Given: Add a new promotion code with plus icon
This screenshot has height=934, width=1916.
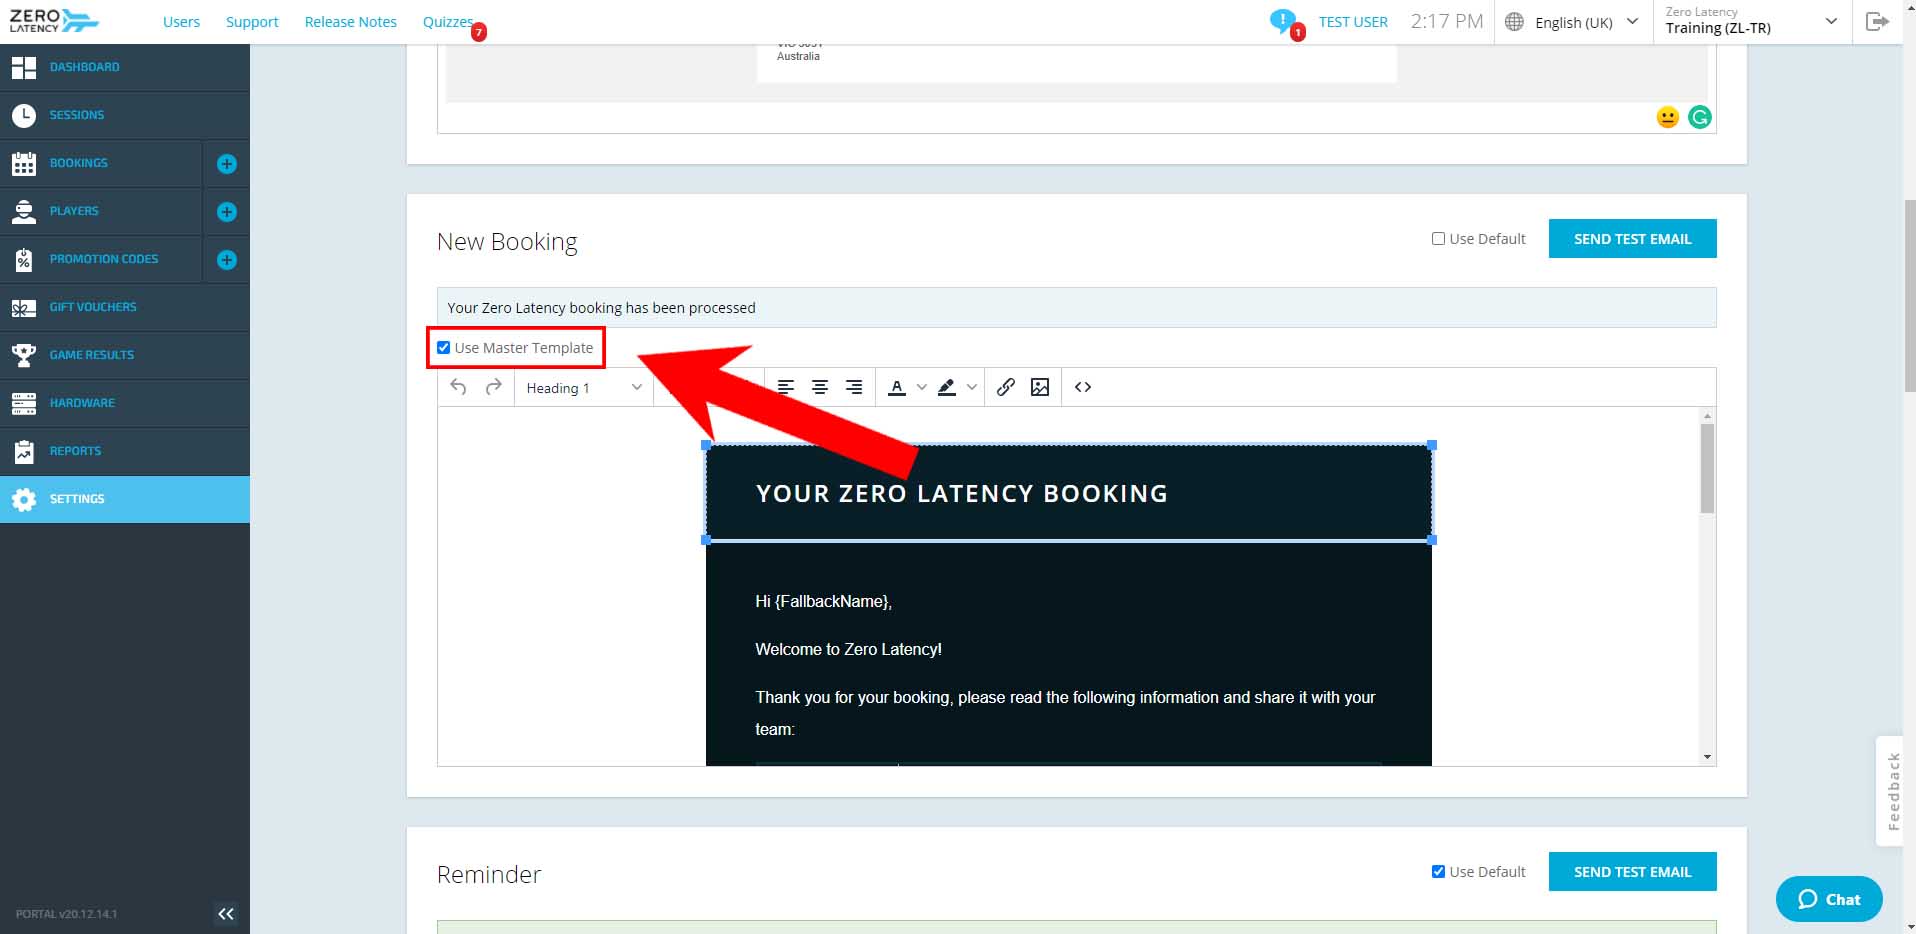Looking at the screenshot, I should pyautogui.click(x=227, y=260).
